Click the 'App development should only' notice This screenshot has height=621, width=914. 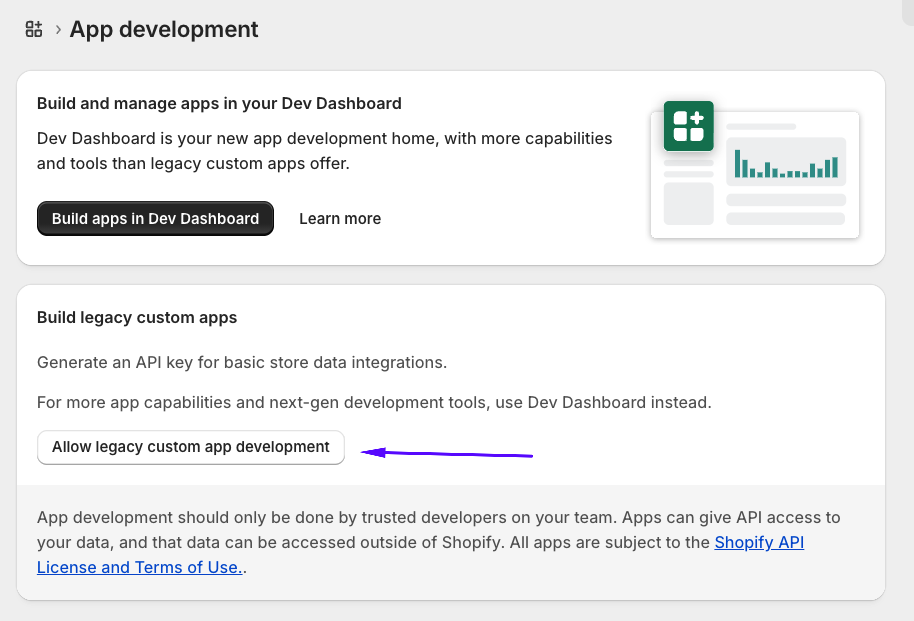[438, 542]
